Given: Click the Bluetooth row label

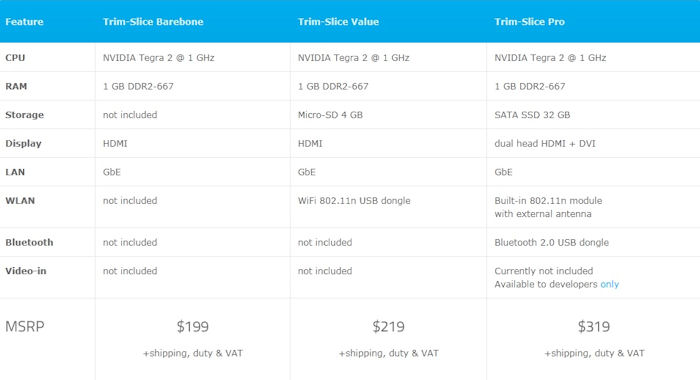Looking at the screenshot, I should tap(29, 242).
